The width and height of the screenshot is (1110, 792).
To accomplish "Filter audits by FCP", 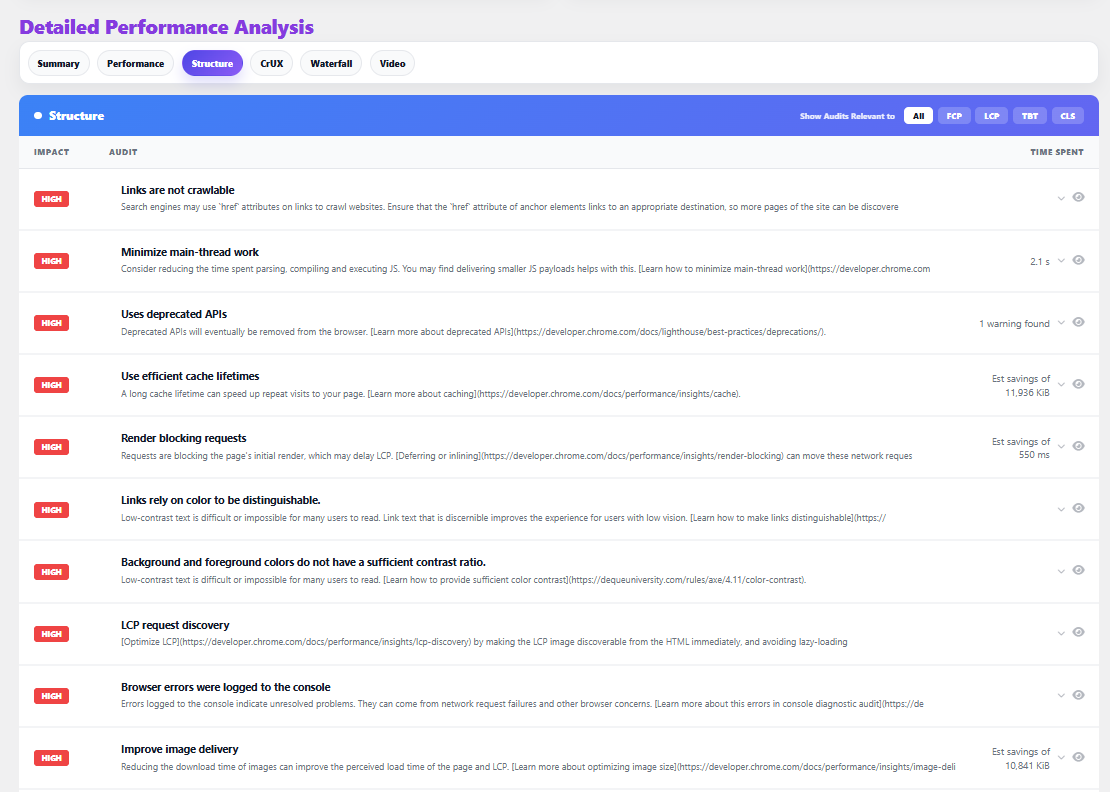I will click(x=954, y=116).
